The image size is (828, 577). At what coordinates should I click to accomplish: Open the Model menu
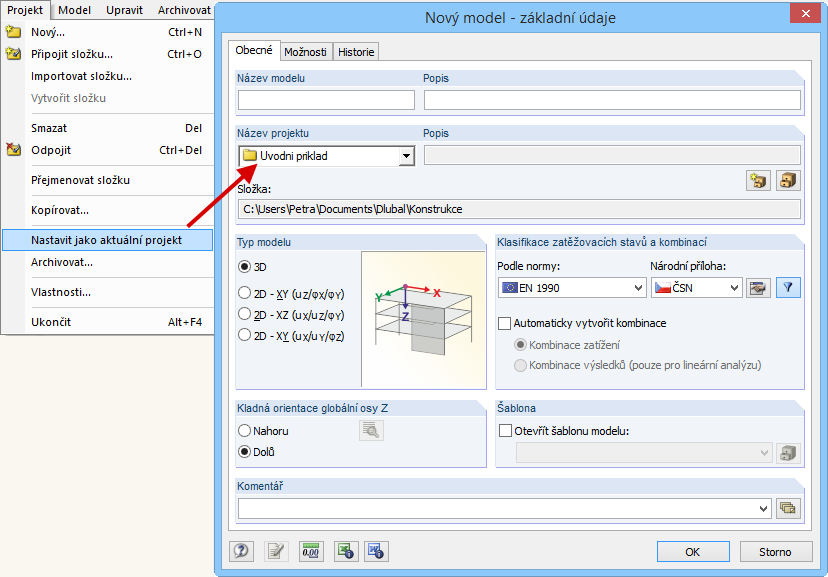(x=74, y=10)
